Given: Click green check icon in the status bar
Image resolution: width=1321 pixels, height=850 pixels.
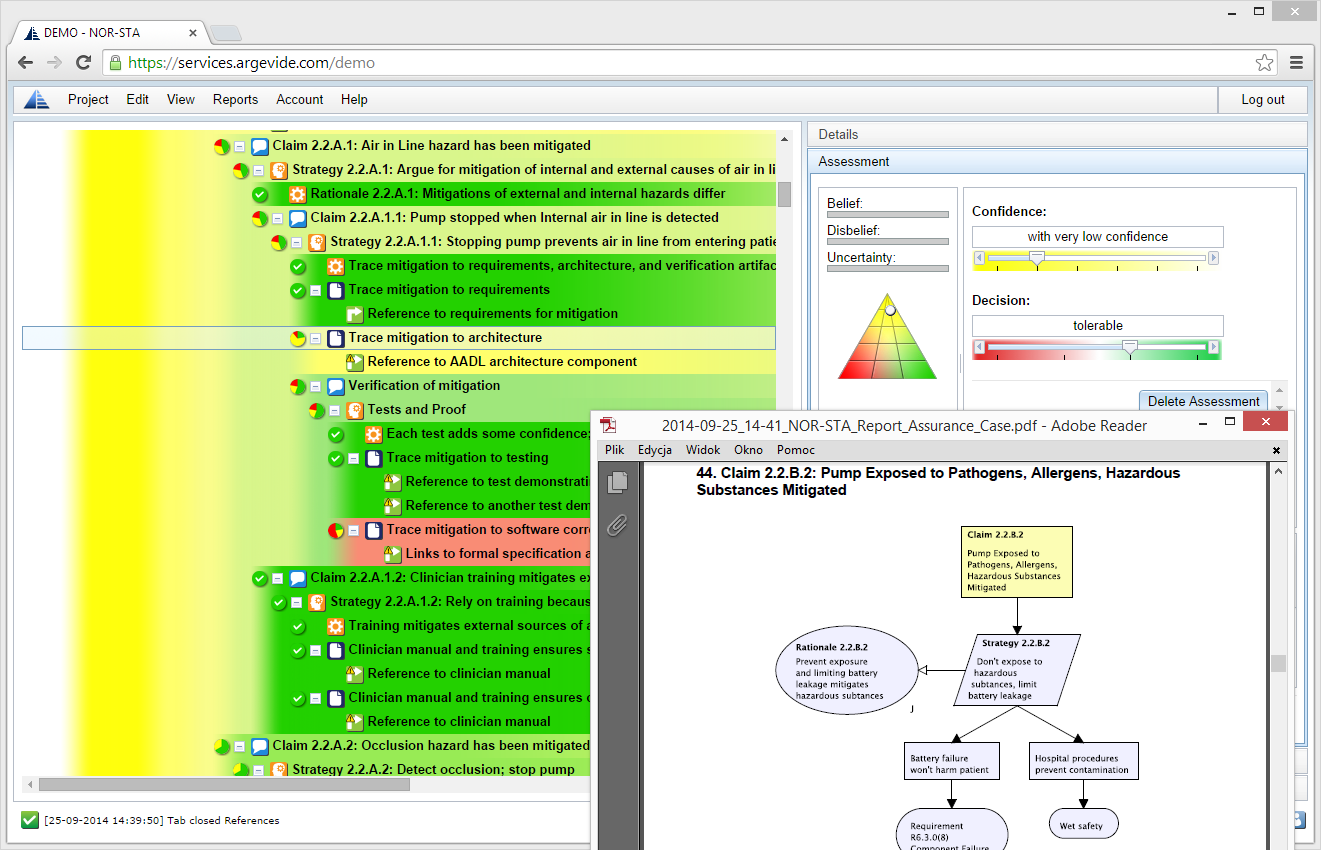Looking at the screenshot, I should point(30,820).
